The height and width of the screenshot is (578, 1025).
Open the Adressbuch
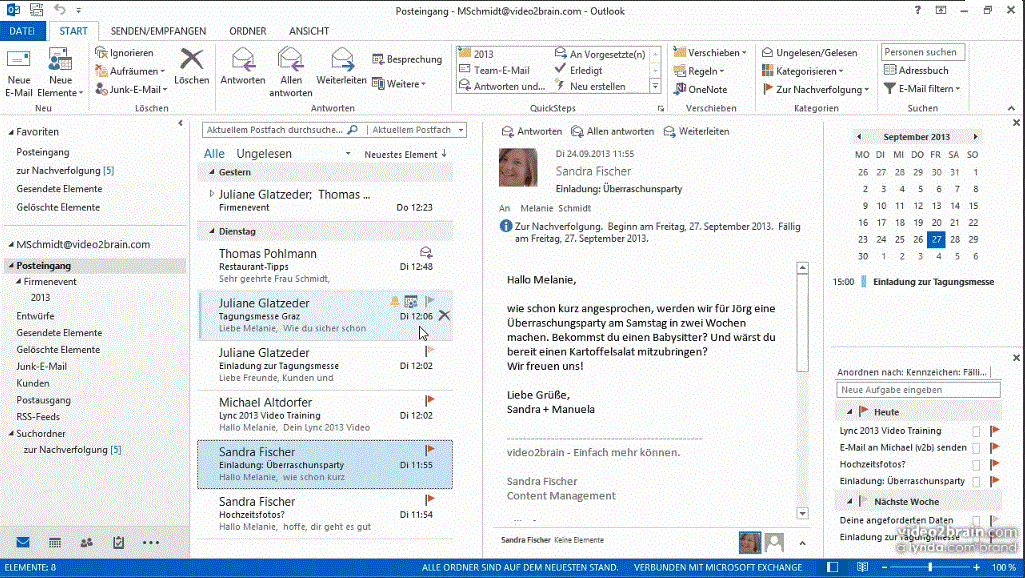[916, 70]
